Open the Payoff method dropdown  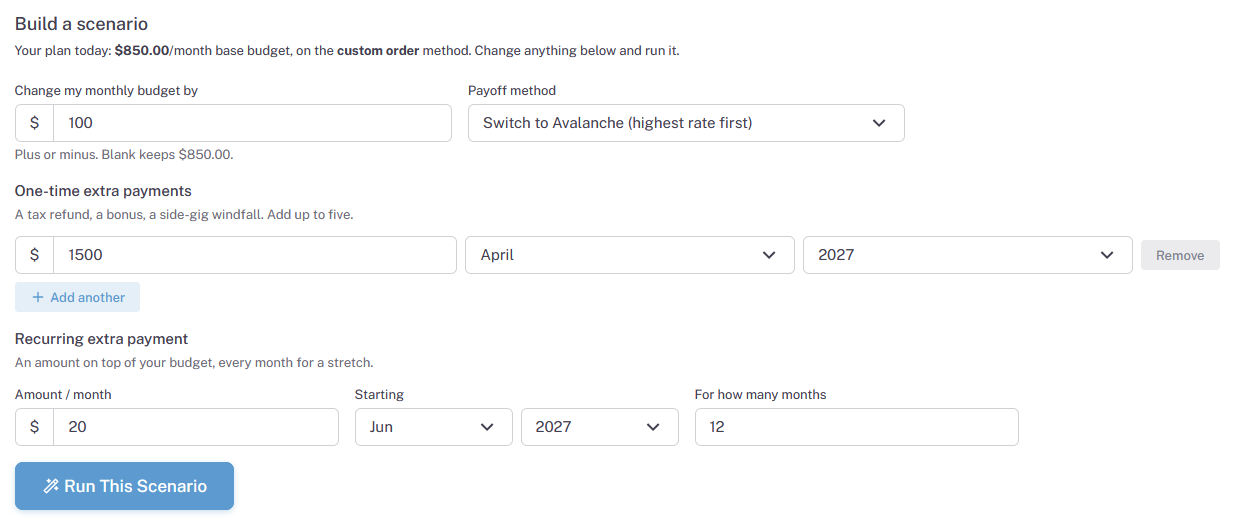click(x=686, y=123)
